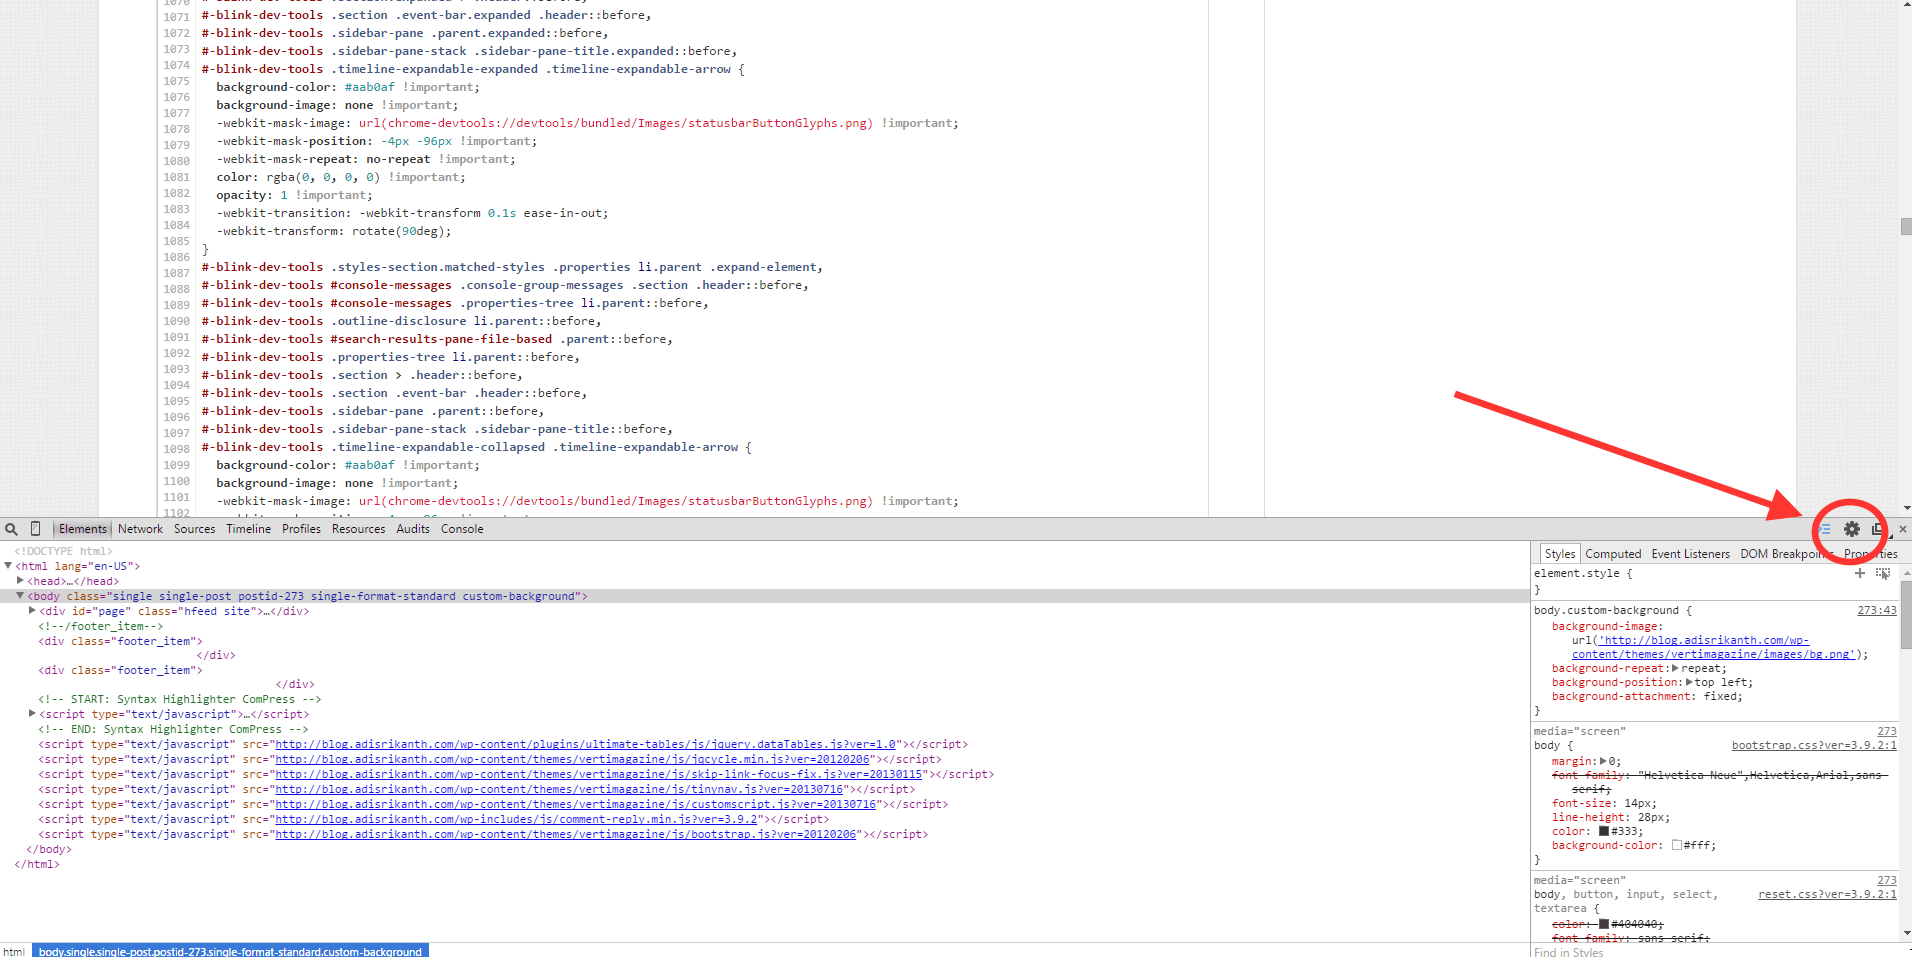Open bootstrap.css?ver=3.9.2:1 source link

1814,745
